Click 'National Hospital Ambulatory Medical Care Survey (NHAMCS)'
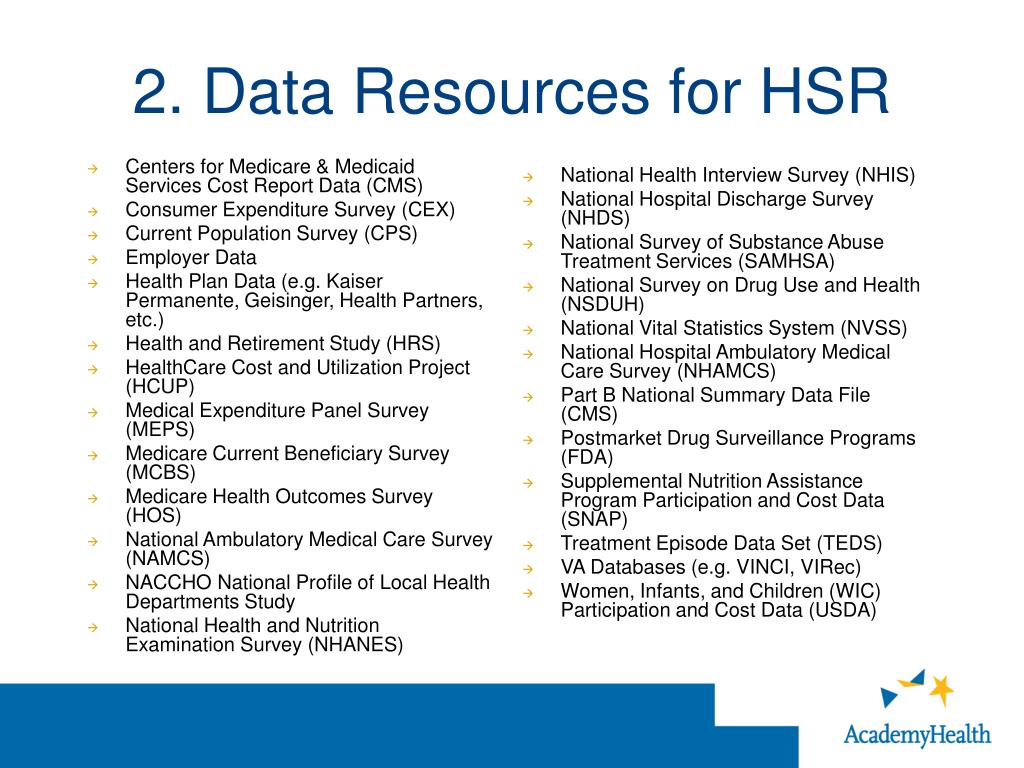 point(726,361)
